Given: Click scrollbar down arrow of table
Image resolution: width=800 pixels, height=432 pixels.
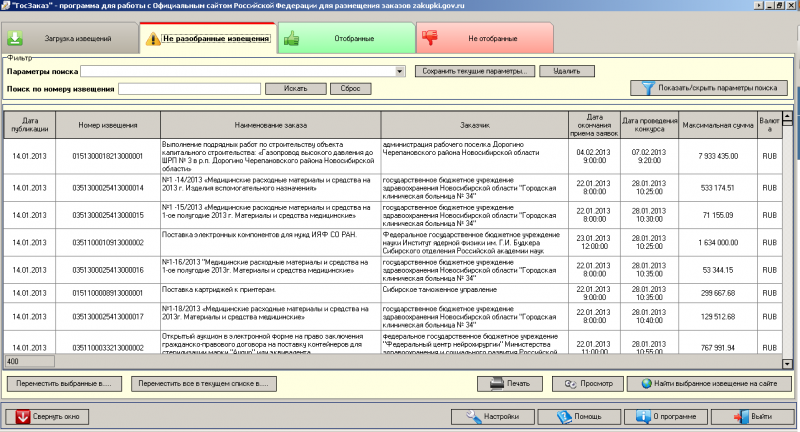Looking at the screenshot, I should [x=787, y=364].
